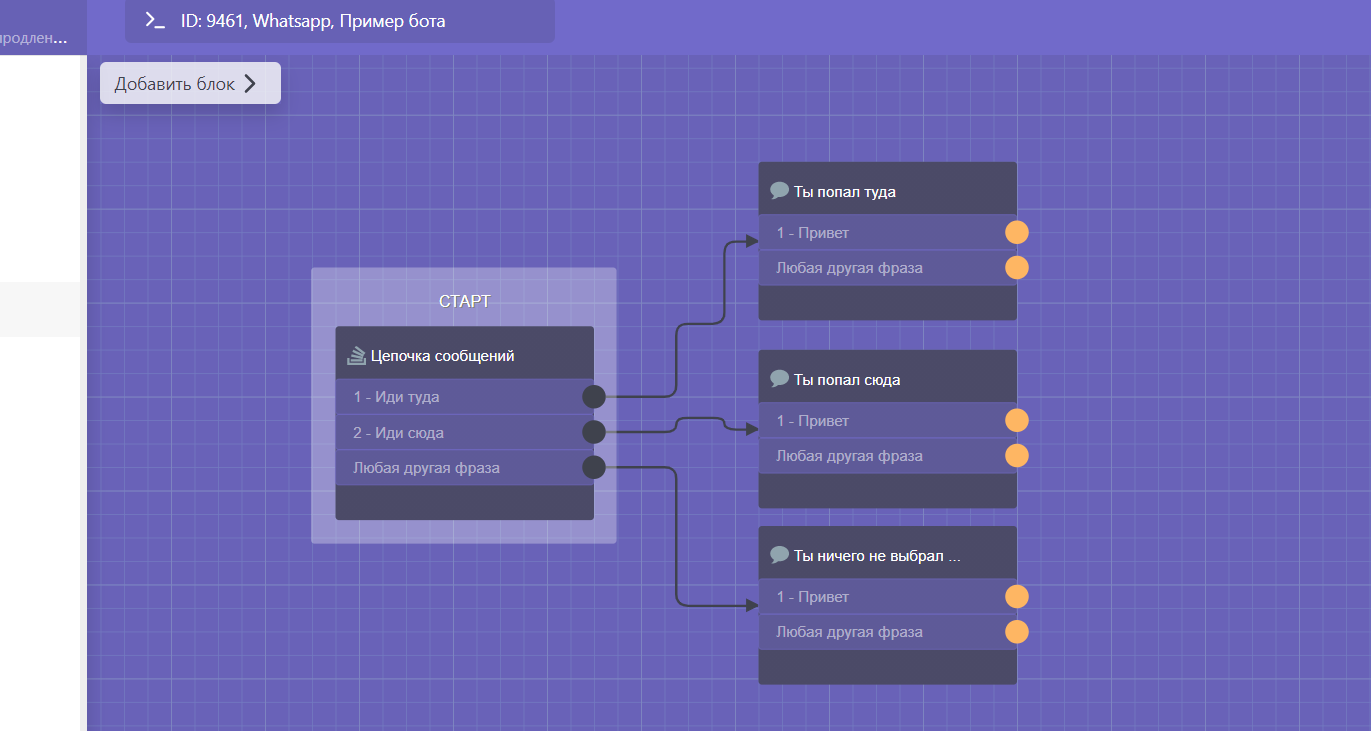The image size is (1371, 731).
Task: Click the stacked messages icon on Цепочка сообщений
Action: [x=357, y=355]
